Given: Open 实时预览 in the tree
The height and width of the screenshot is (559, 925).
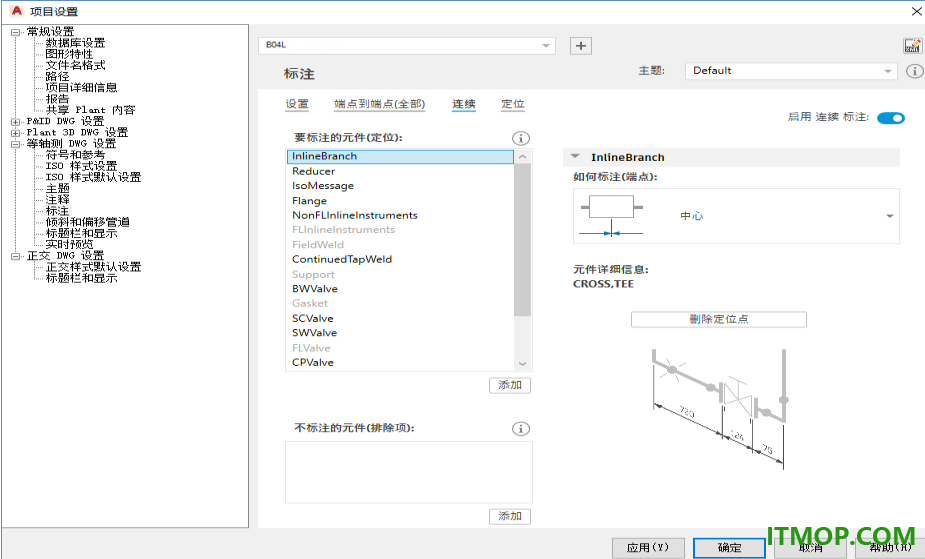Looking at the screenshot, I should pyautogui.click(x=70, y=245).
